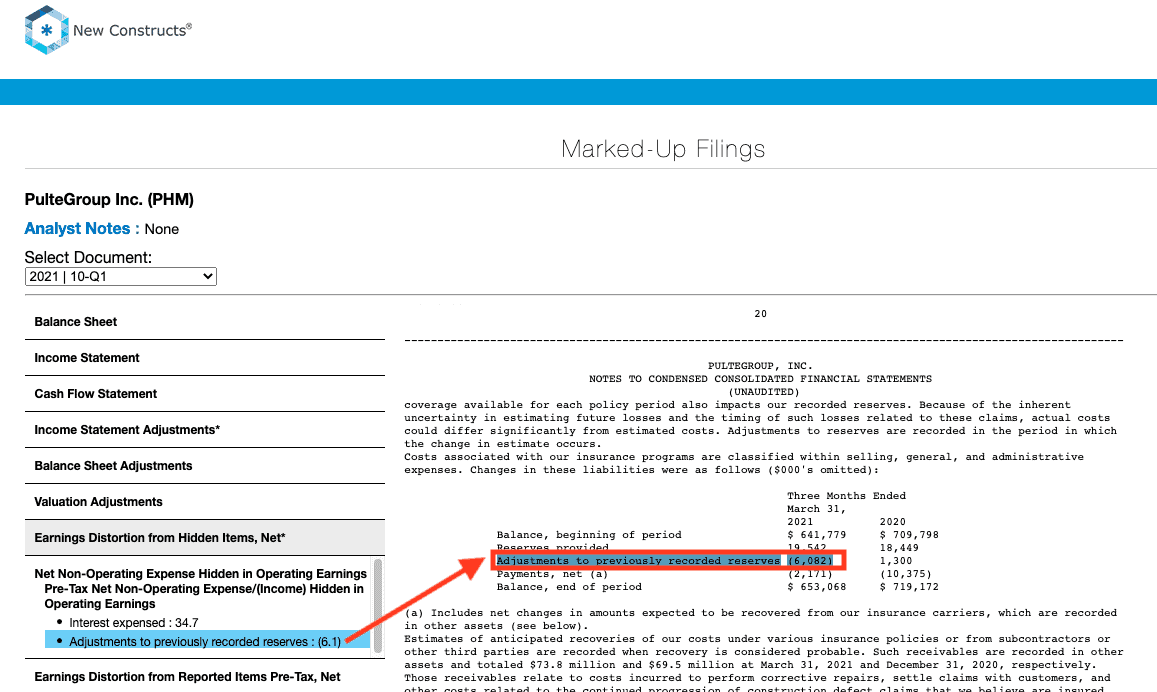This screenshot has width=1157, height=692.
Task: Click the Balance, end of period label
Action: 569,587
